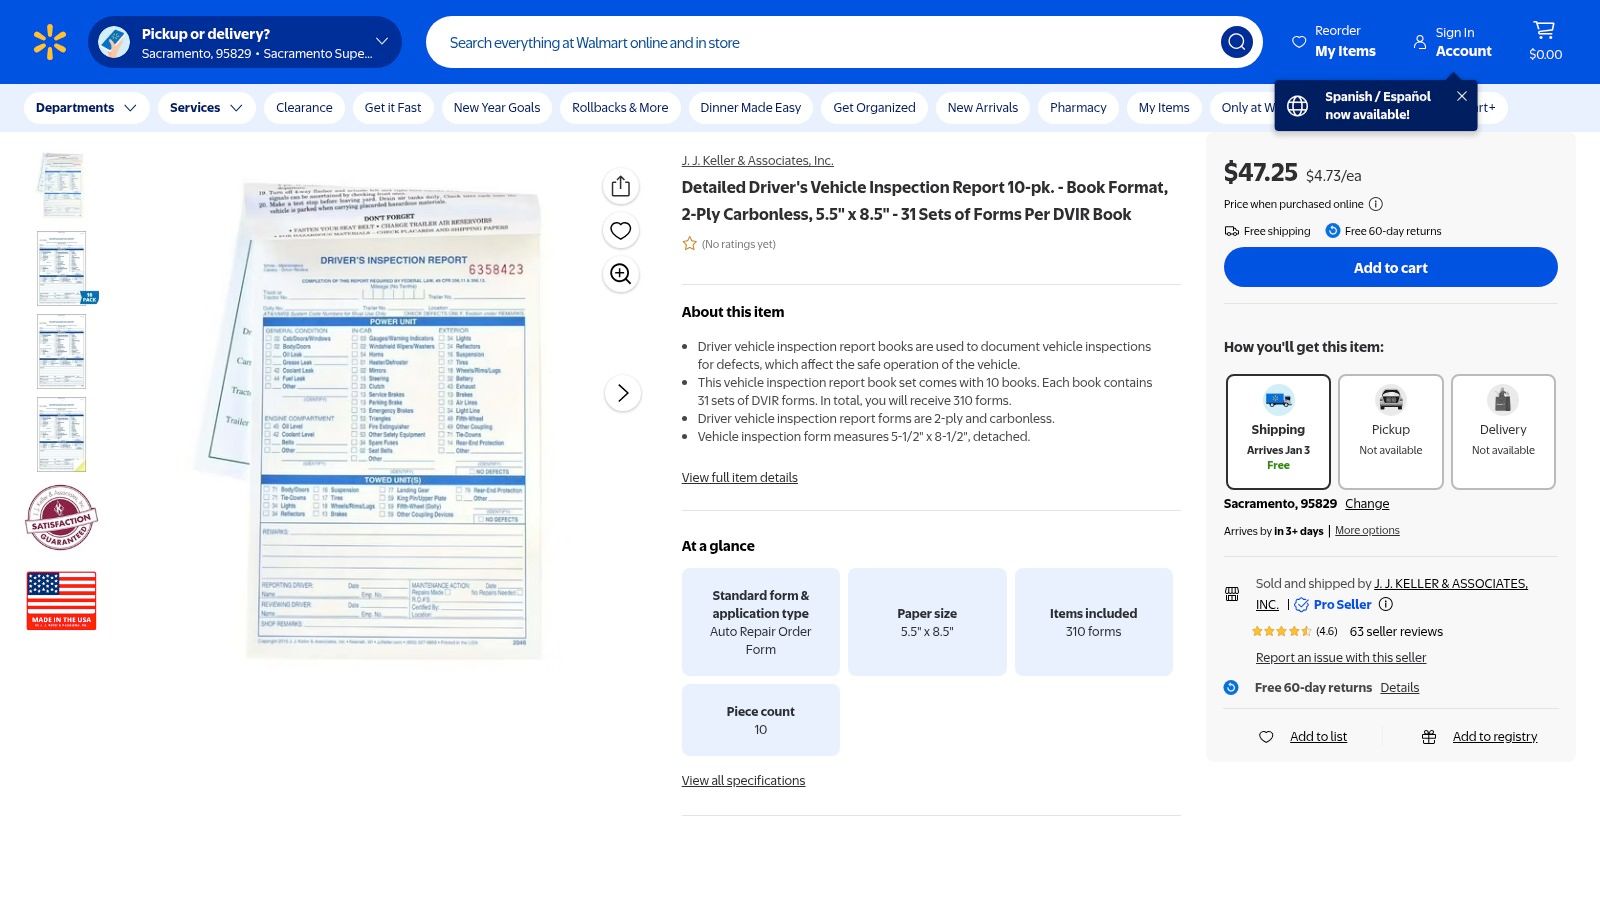1600x900 pixels.
Task: Click Standard form & application type card
Action: tap(760, 622)
